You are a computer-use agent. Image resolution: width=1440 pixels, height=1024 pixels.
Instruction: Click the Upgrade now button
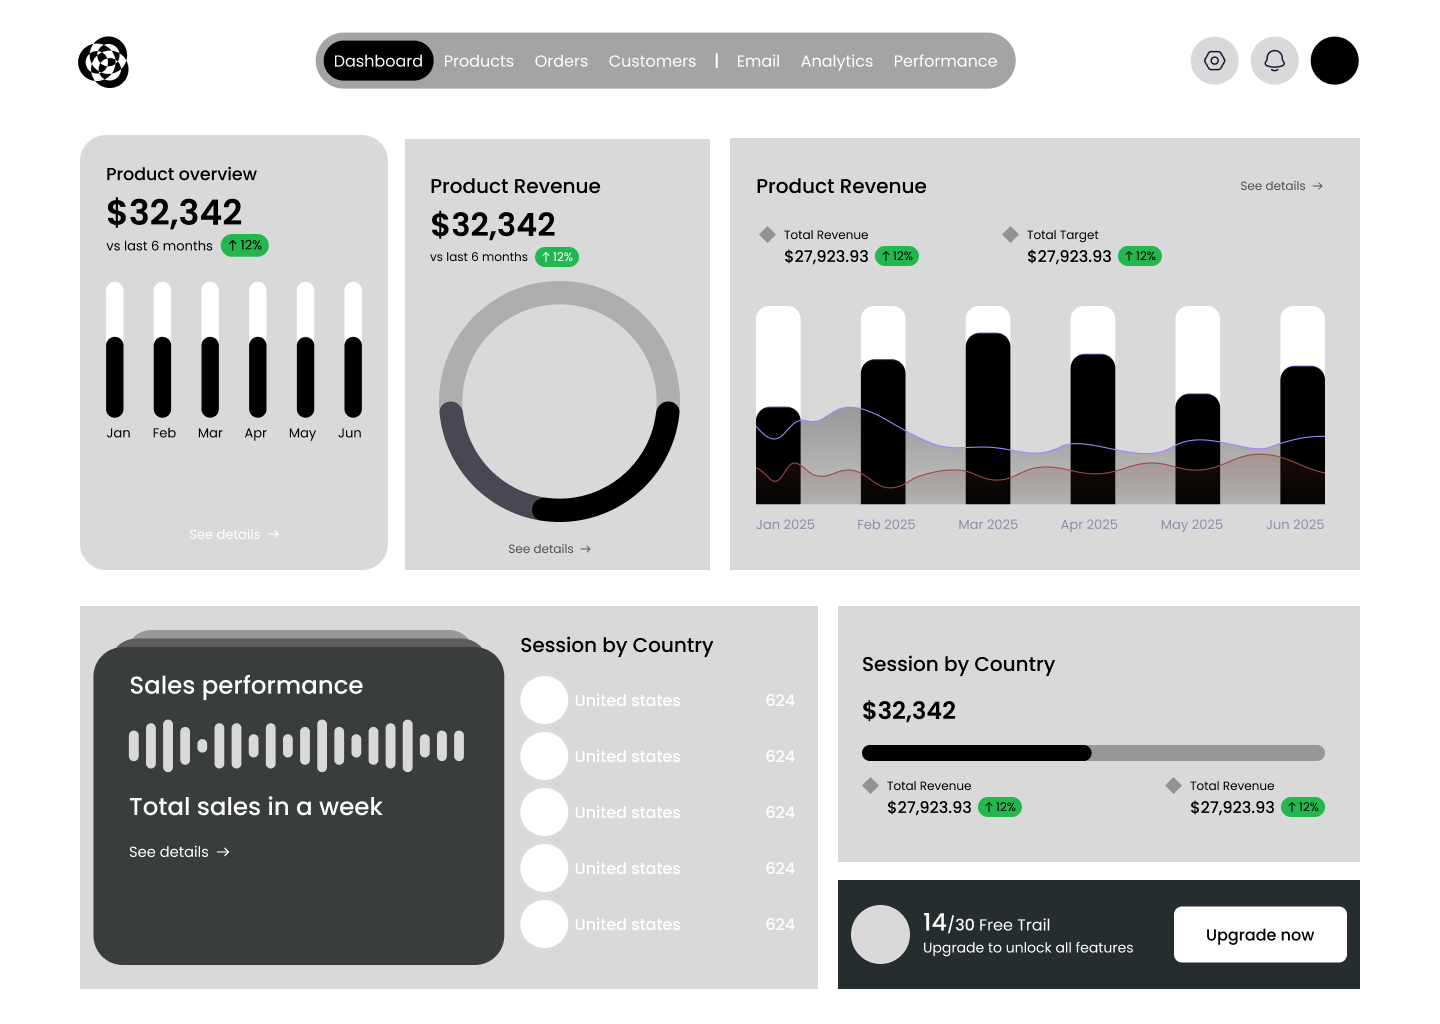pos(1260,934)
